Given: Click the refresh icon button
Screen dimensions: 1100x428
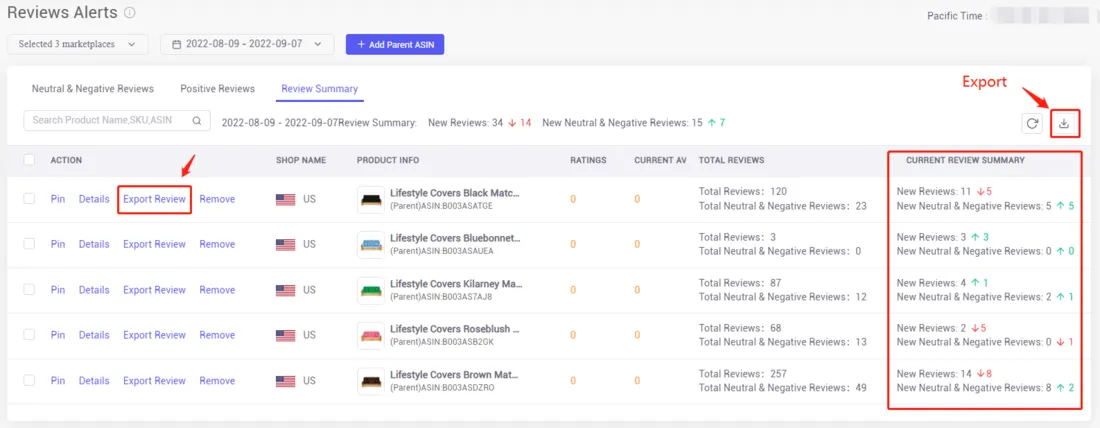Looking at the screenshot, I should pos(1031,123).
